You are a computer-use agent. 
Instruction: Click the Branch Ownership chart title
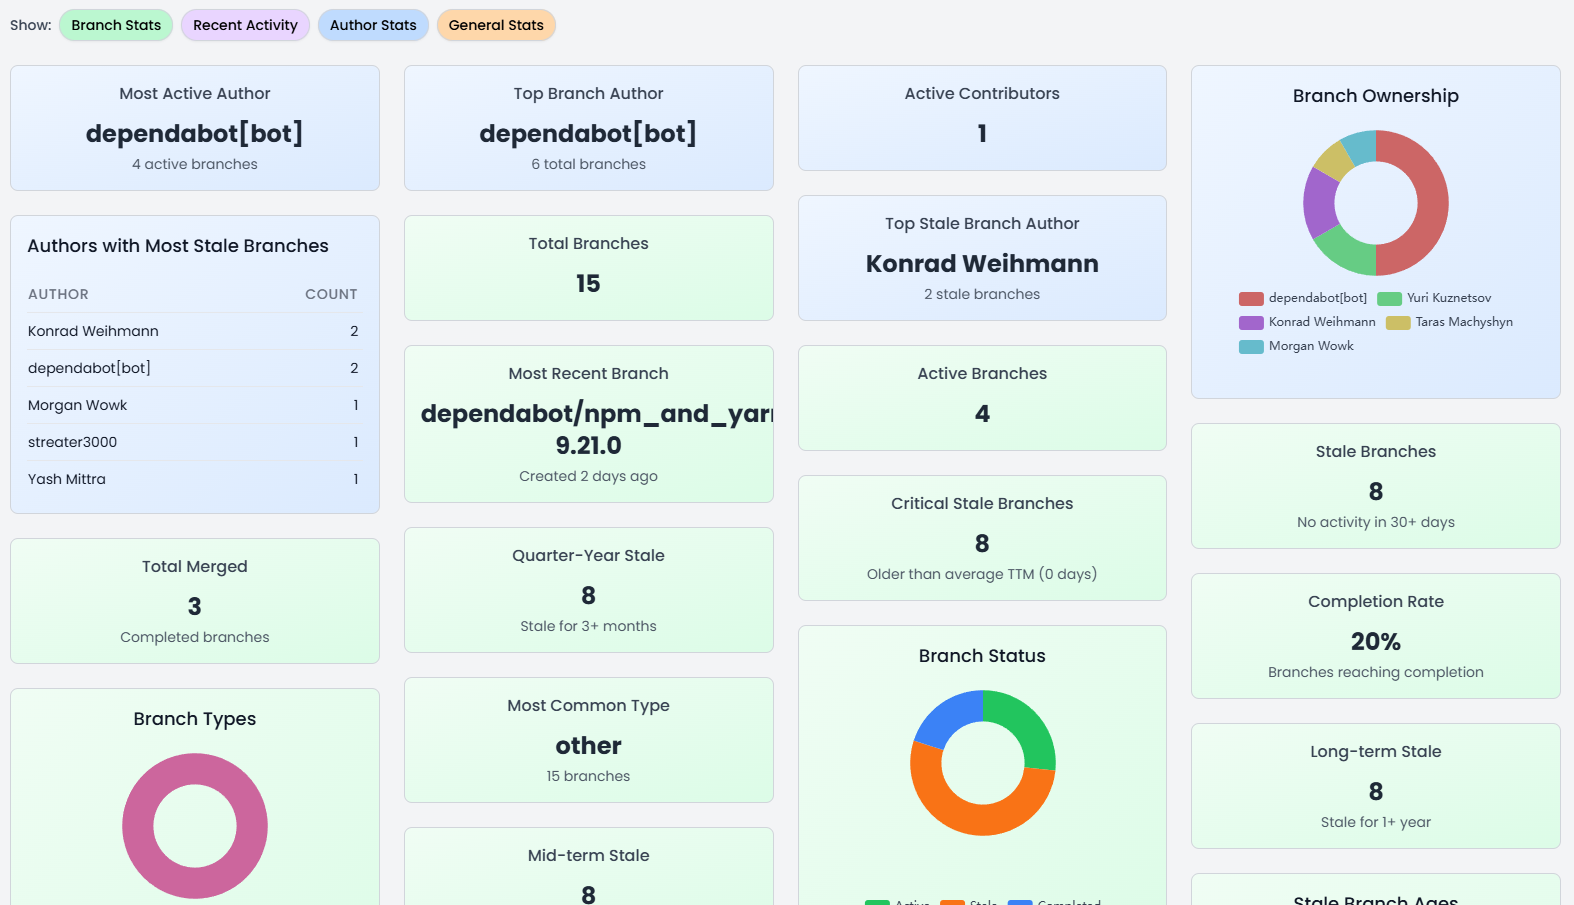pyautogui.click(x=1376, y=96)
